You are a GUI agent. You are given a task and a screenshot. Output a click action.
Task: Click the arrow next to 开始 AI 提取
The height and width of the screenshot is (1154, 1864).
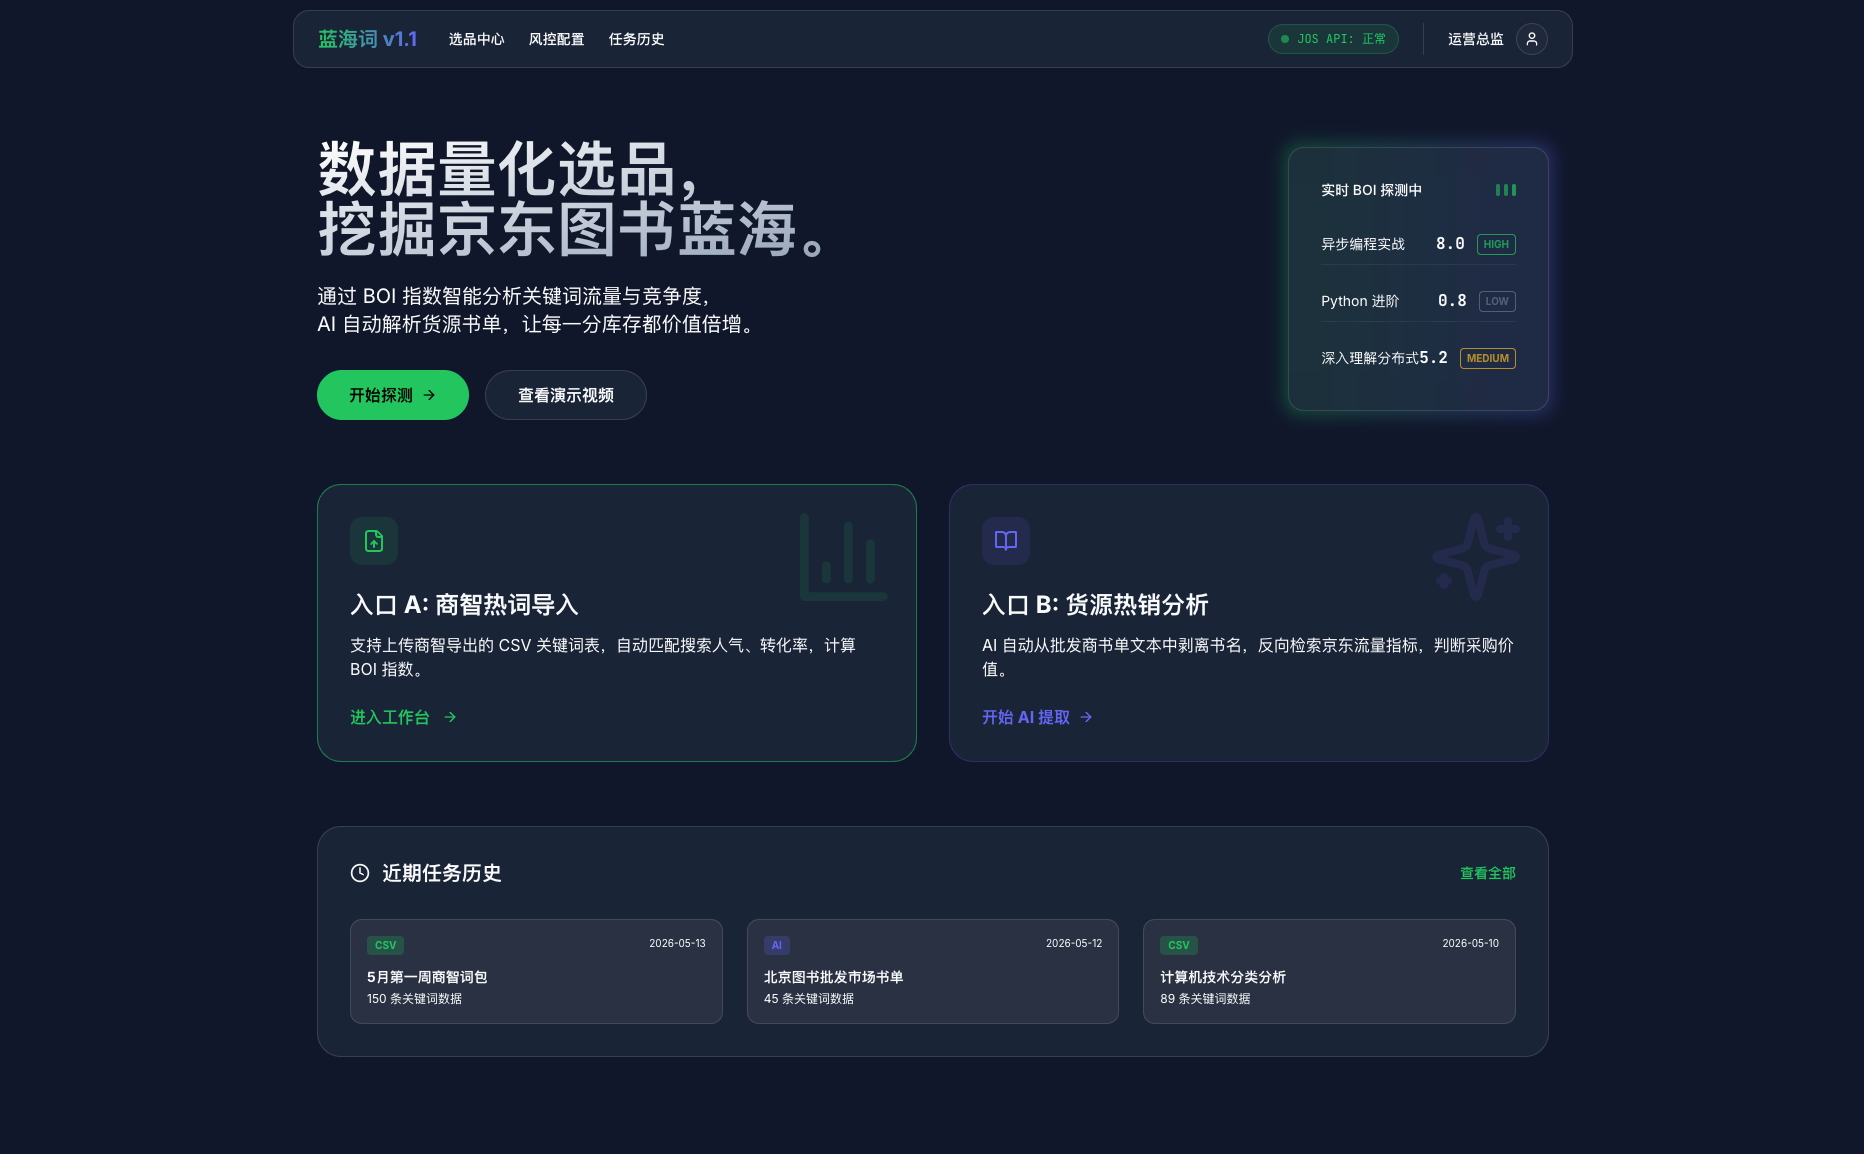(1086, 717)
